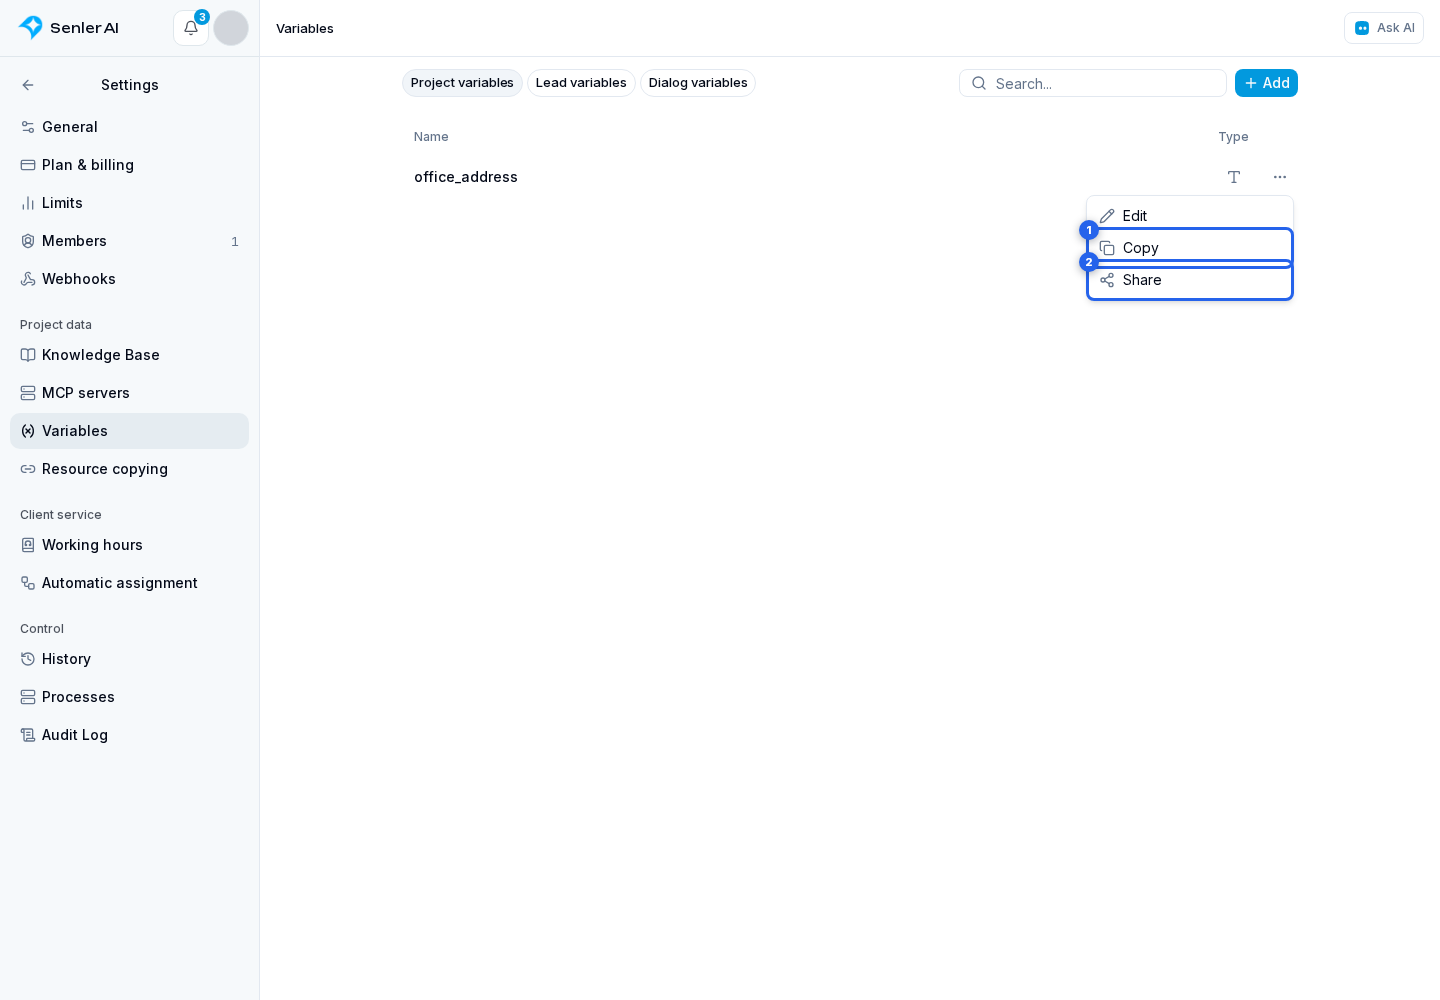Go to Limits settings

pos(129,203)
